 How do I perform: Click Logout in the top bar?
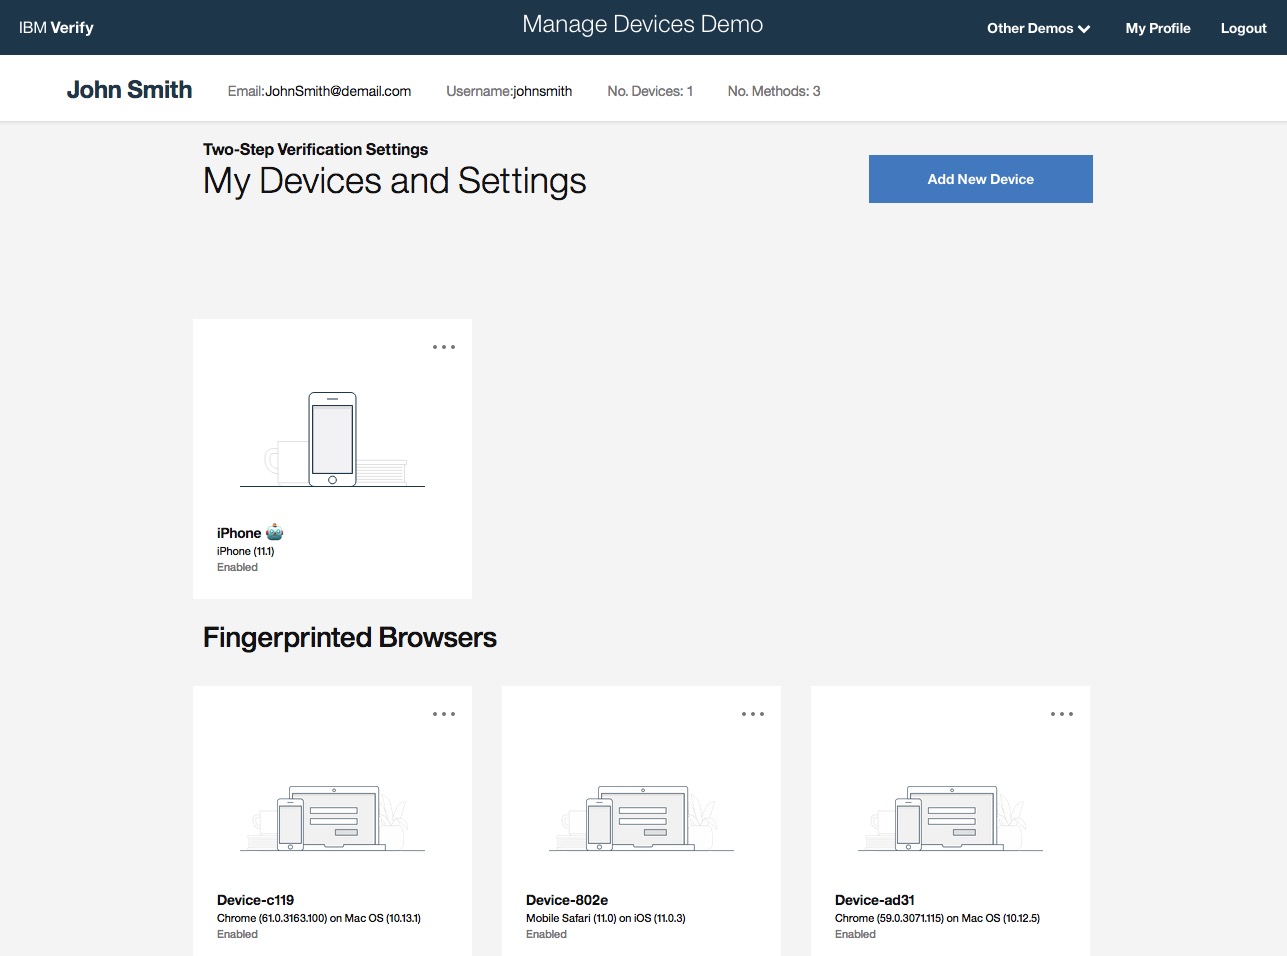click(1243, 28)
